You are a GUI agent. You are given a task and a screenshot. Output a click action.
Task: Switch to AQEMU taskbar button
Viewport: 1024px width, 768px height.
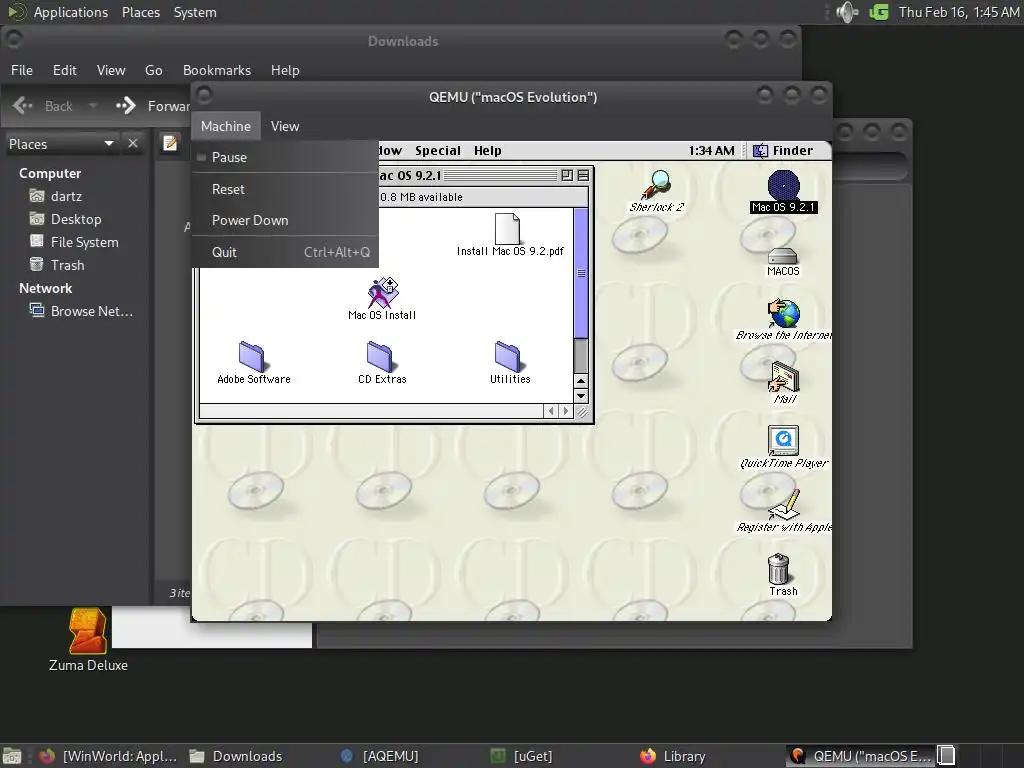click(381, 756)
